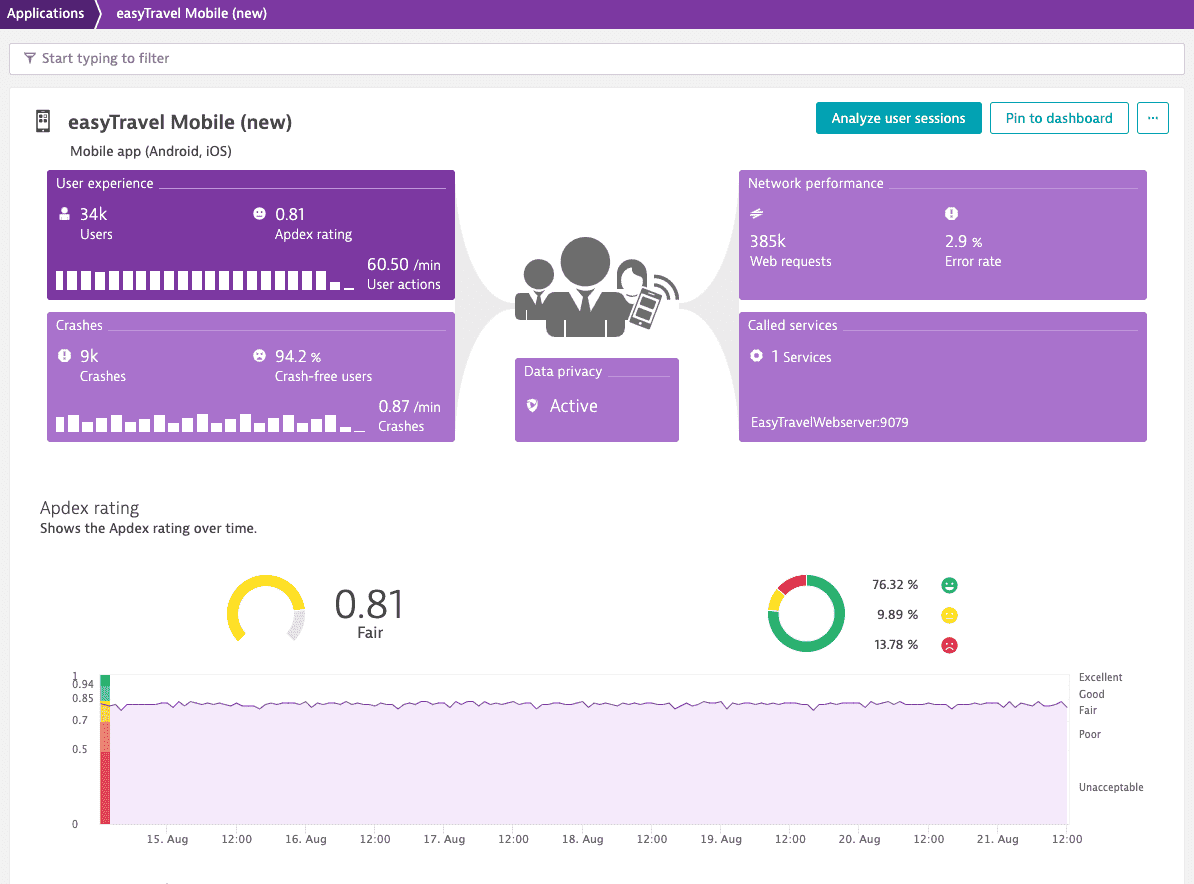The width and height of the screenshot is (1194, 884).
Task: Click the red frustrated face legend
Action: (x=949, y=645)
